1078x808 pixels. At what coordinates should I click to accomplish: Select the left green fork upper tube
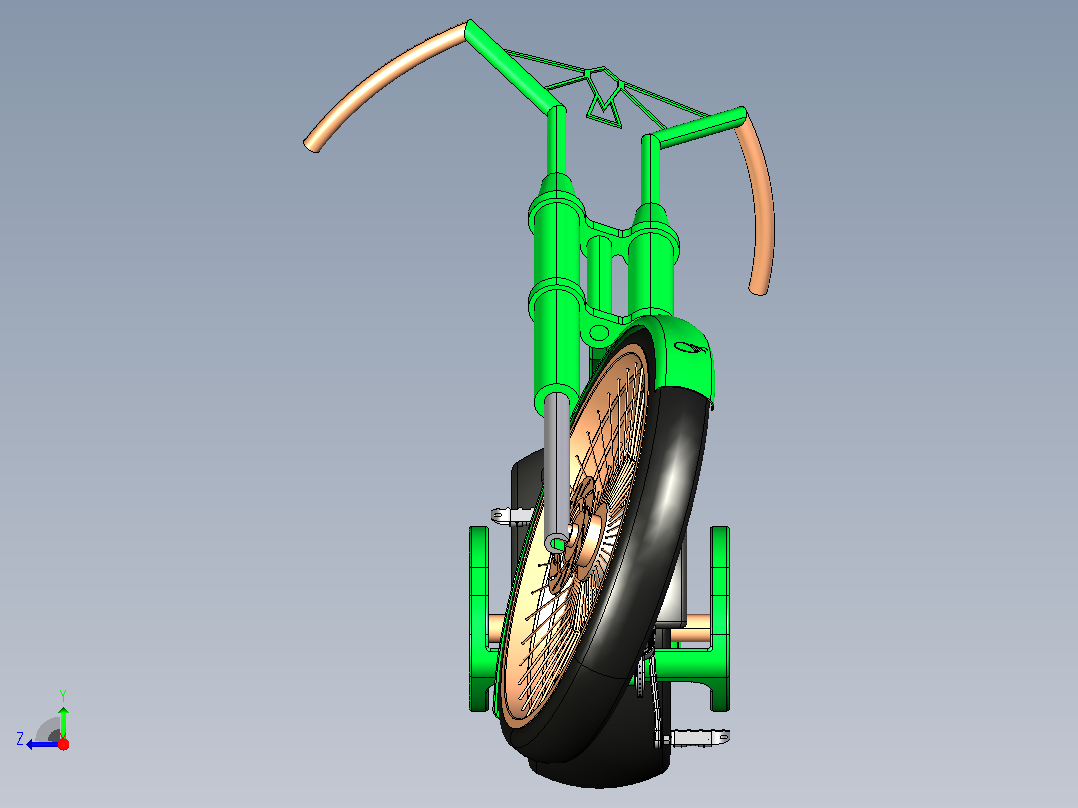coord(556,289)
